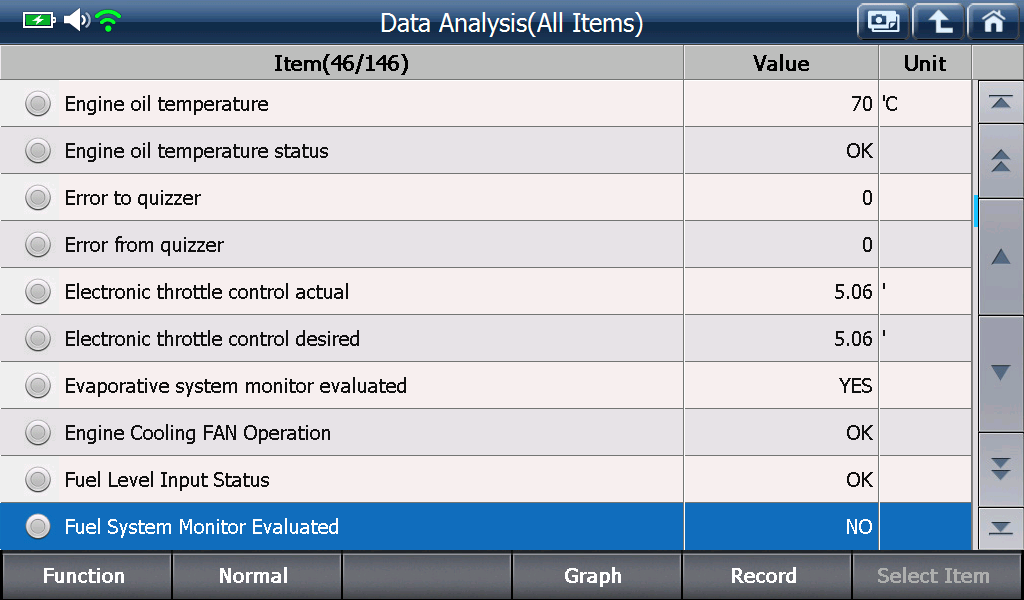1024x600 pixels.
Task: Select Engine oil temperature radio button
Action: 38,104
